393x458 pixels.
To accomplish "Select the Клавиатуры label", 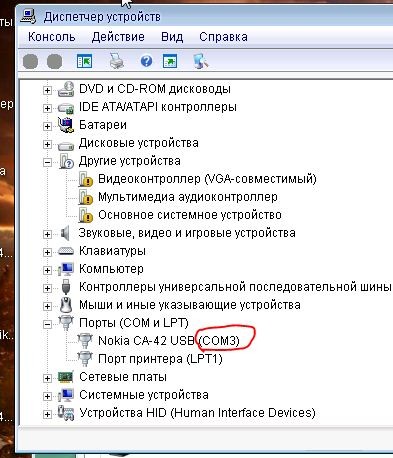I will (x=112, y=251).
